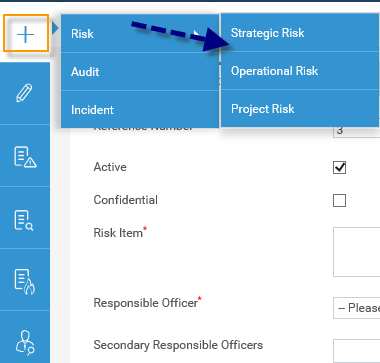Select Audit in the add menu
This screenshot has height=363, width=380.
pyautogui.click(x=140, y=72)
